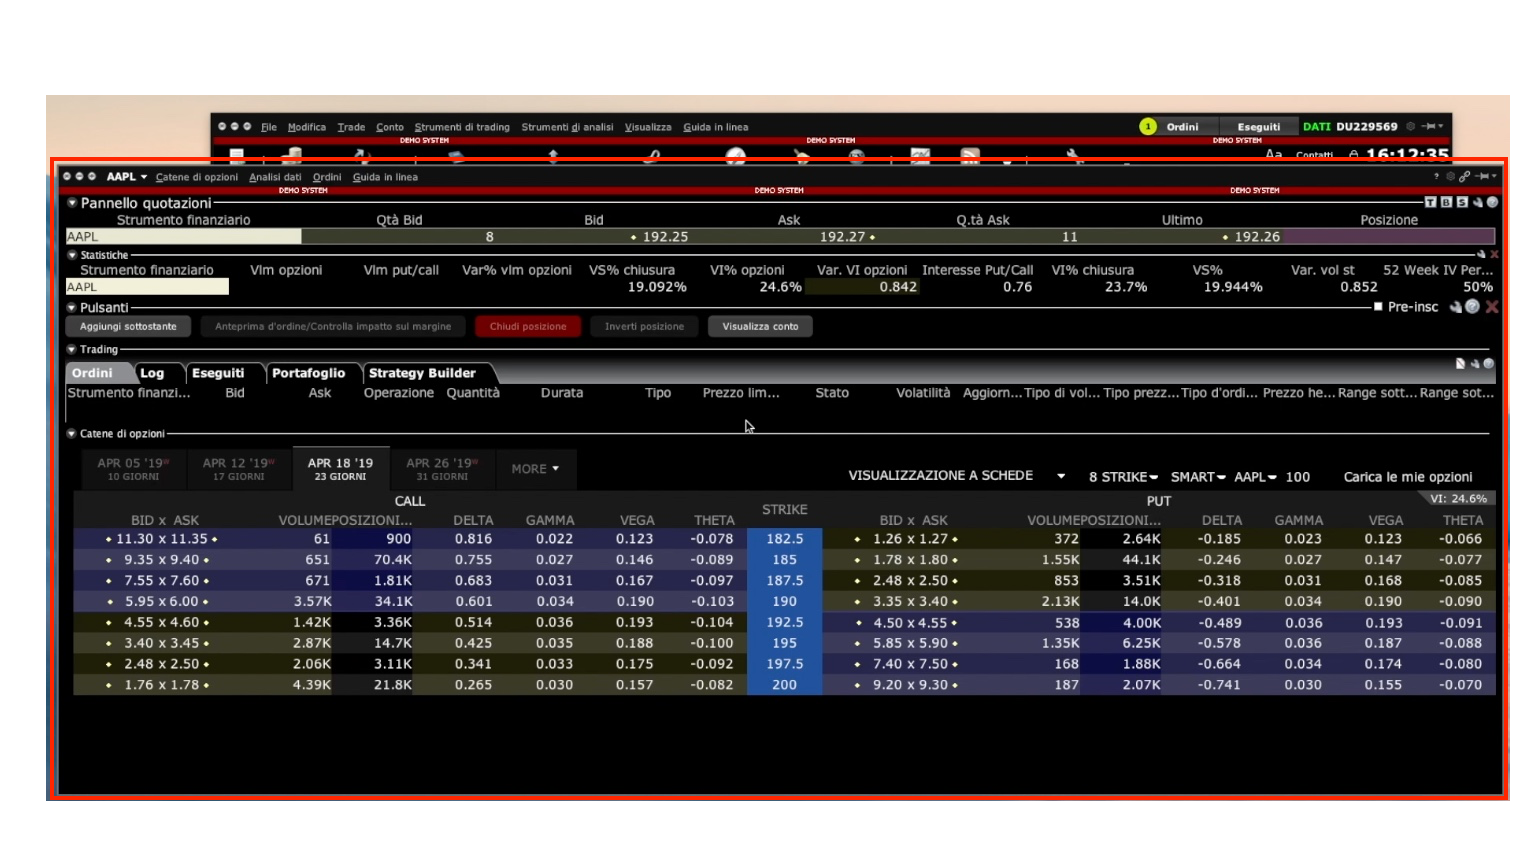Open gear settings in main window title bar

(1411, 126)
